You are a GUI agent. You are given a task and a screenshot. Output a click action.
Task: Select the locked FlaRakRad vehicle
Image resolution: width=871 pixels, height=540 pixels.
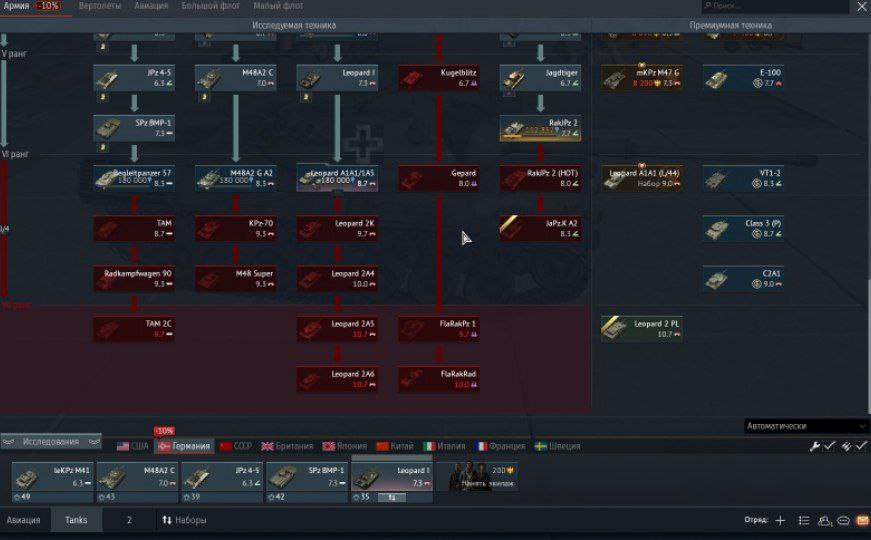pyautogui.click(x=439, y=379)
